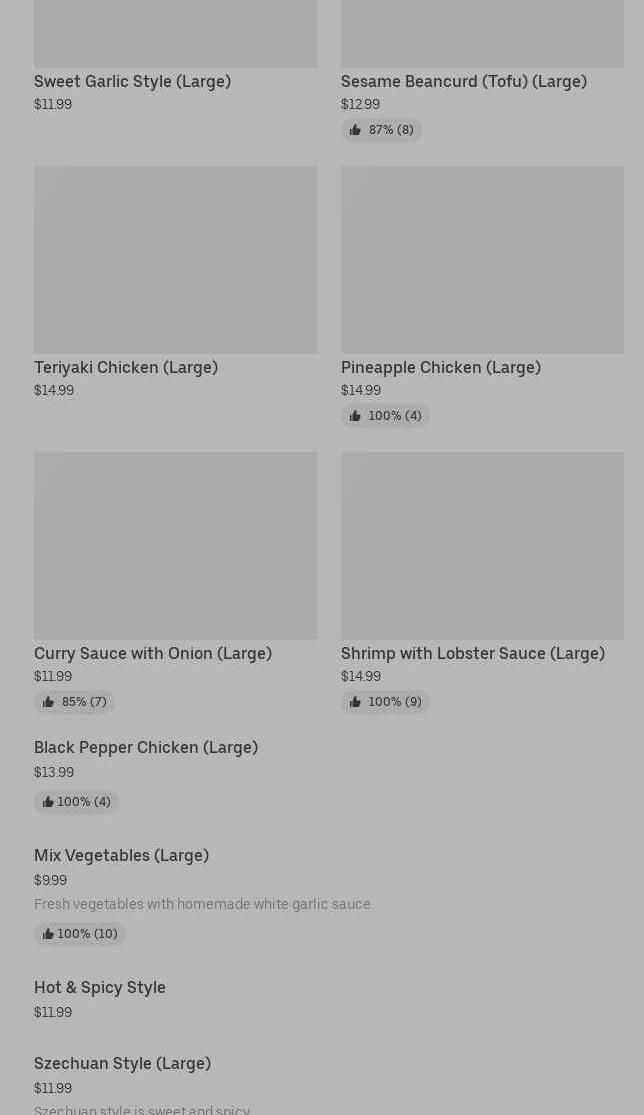Click thumbs-up icon under Mix Vegetables
The image size is (644, 1115).
(x=48, y=934)
